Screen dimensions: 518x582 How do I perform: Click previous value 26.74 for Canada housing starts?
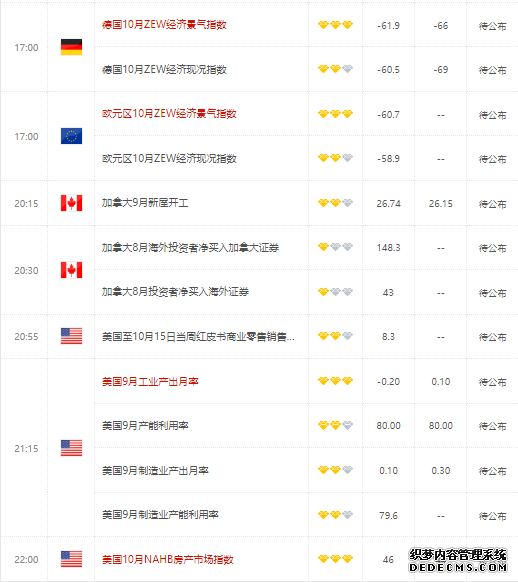(388, 204)
